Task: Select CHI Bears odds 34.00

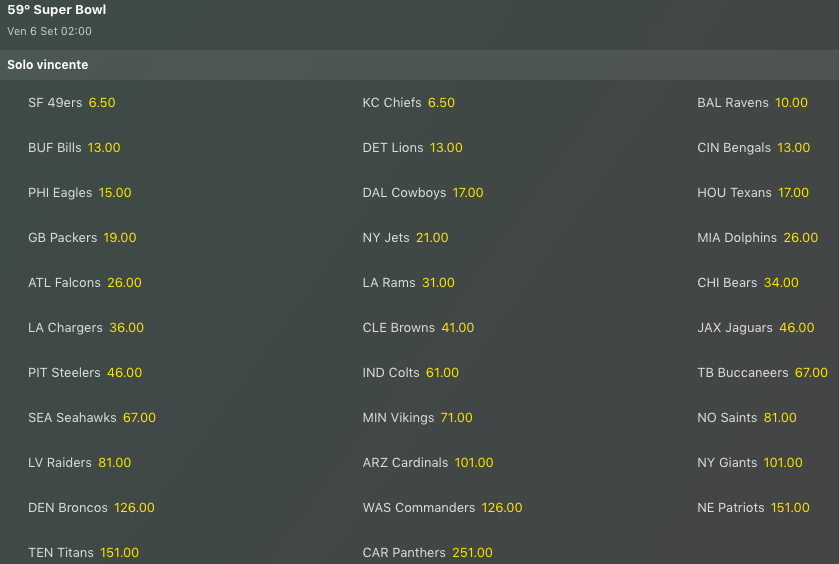Action: pyautogui.click(x=781, y=283)
